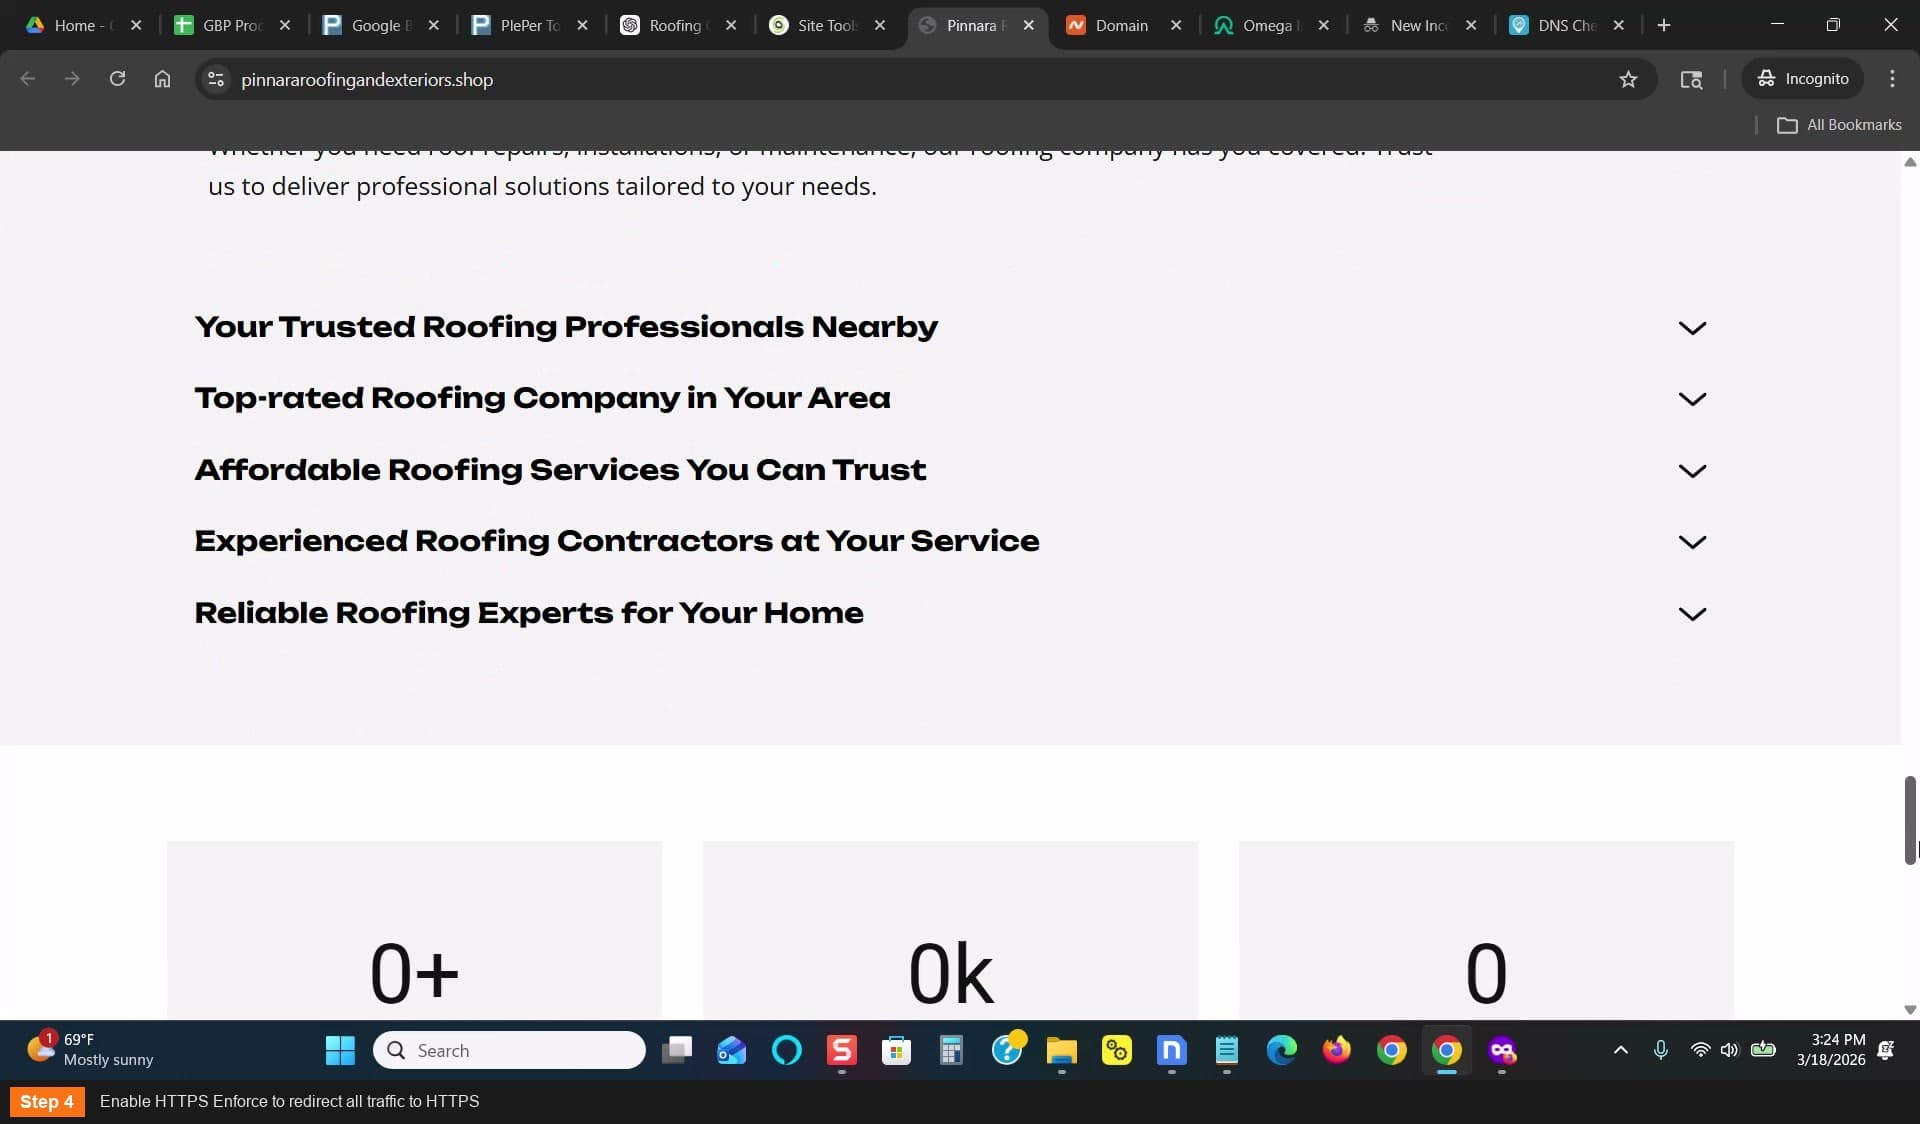Expand Top-rated Roofing Company chevron
Image resolution: width=1920 pixels, height=1124 pixels.
pyautogui.click(x=1692, y=399)
